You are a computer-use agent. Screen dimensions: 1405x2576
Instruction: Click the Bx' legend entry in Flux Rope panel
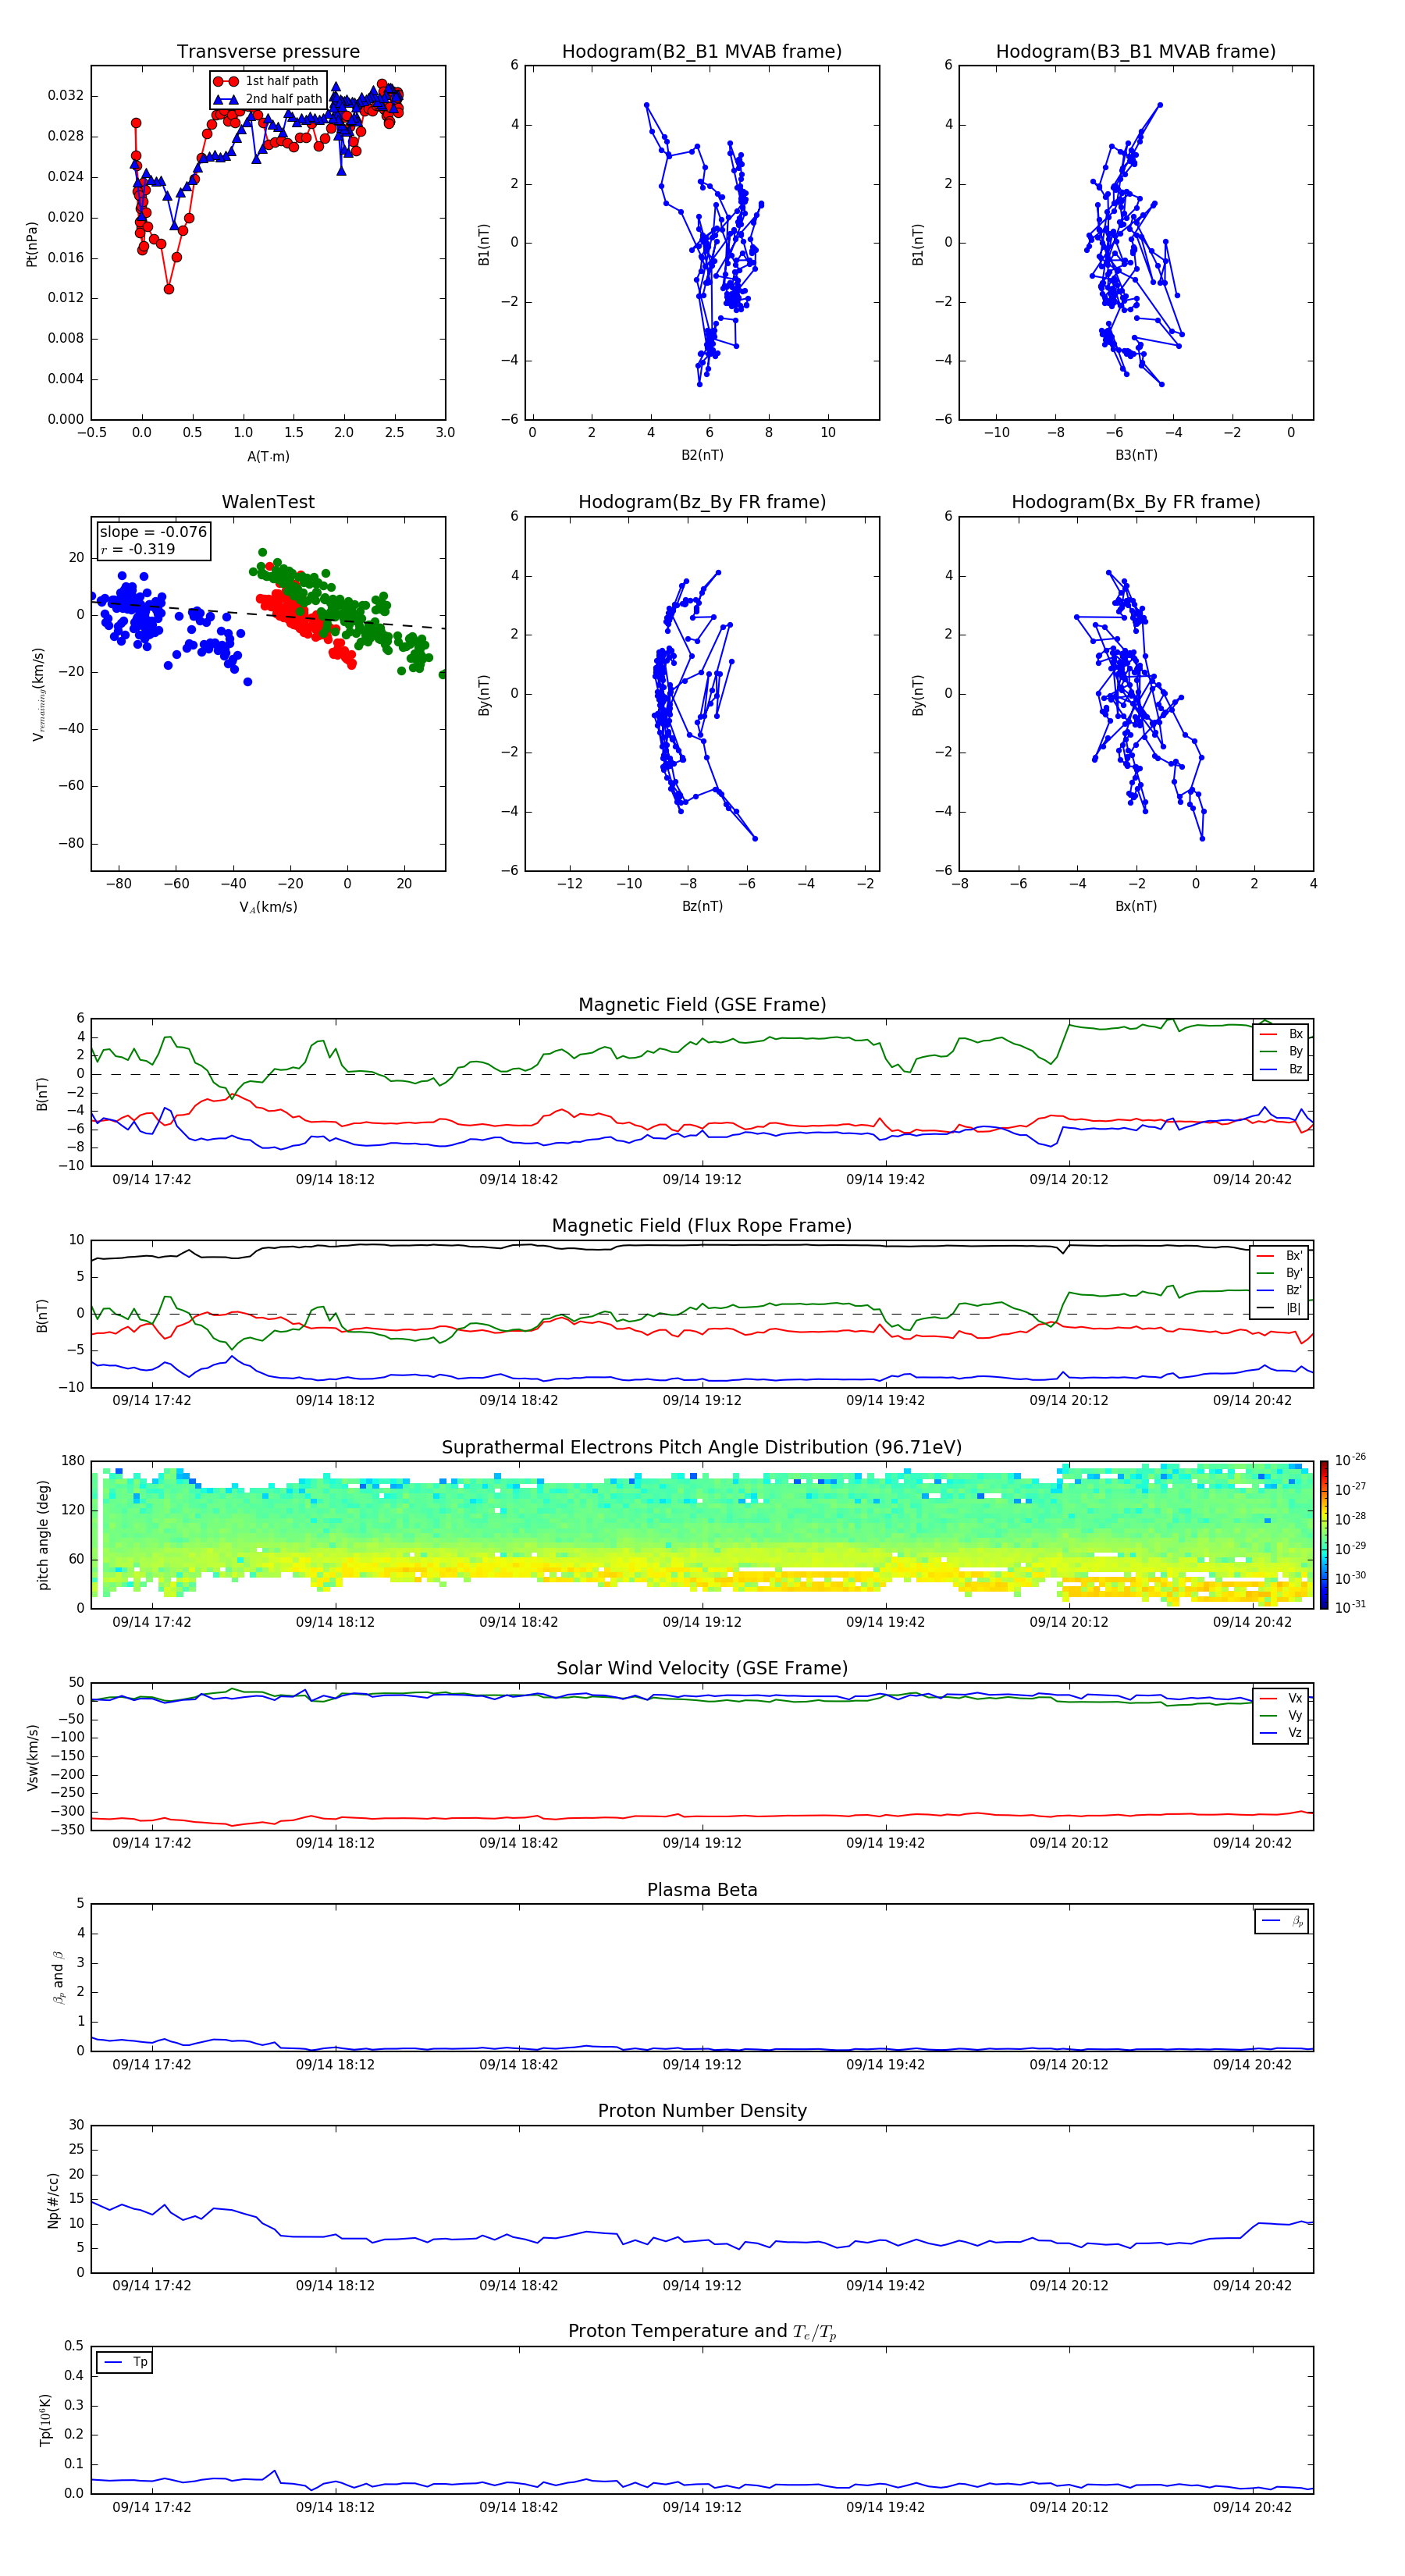click(x=1279, y=1257)
